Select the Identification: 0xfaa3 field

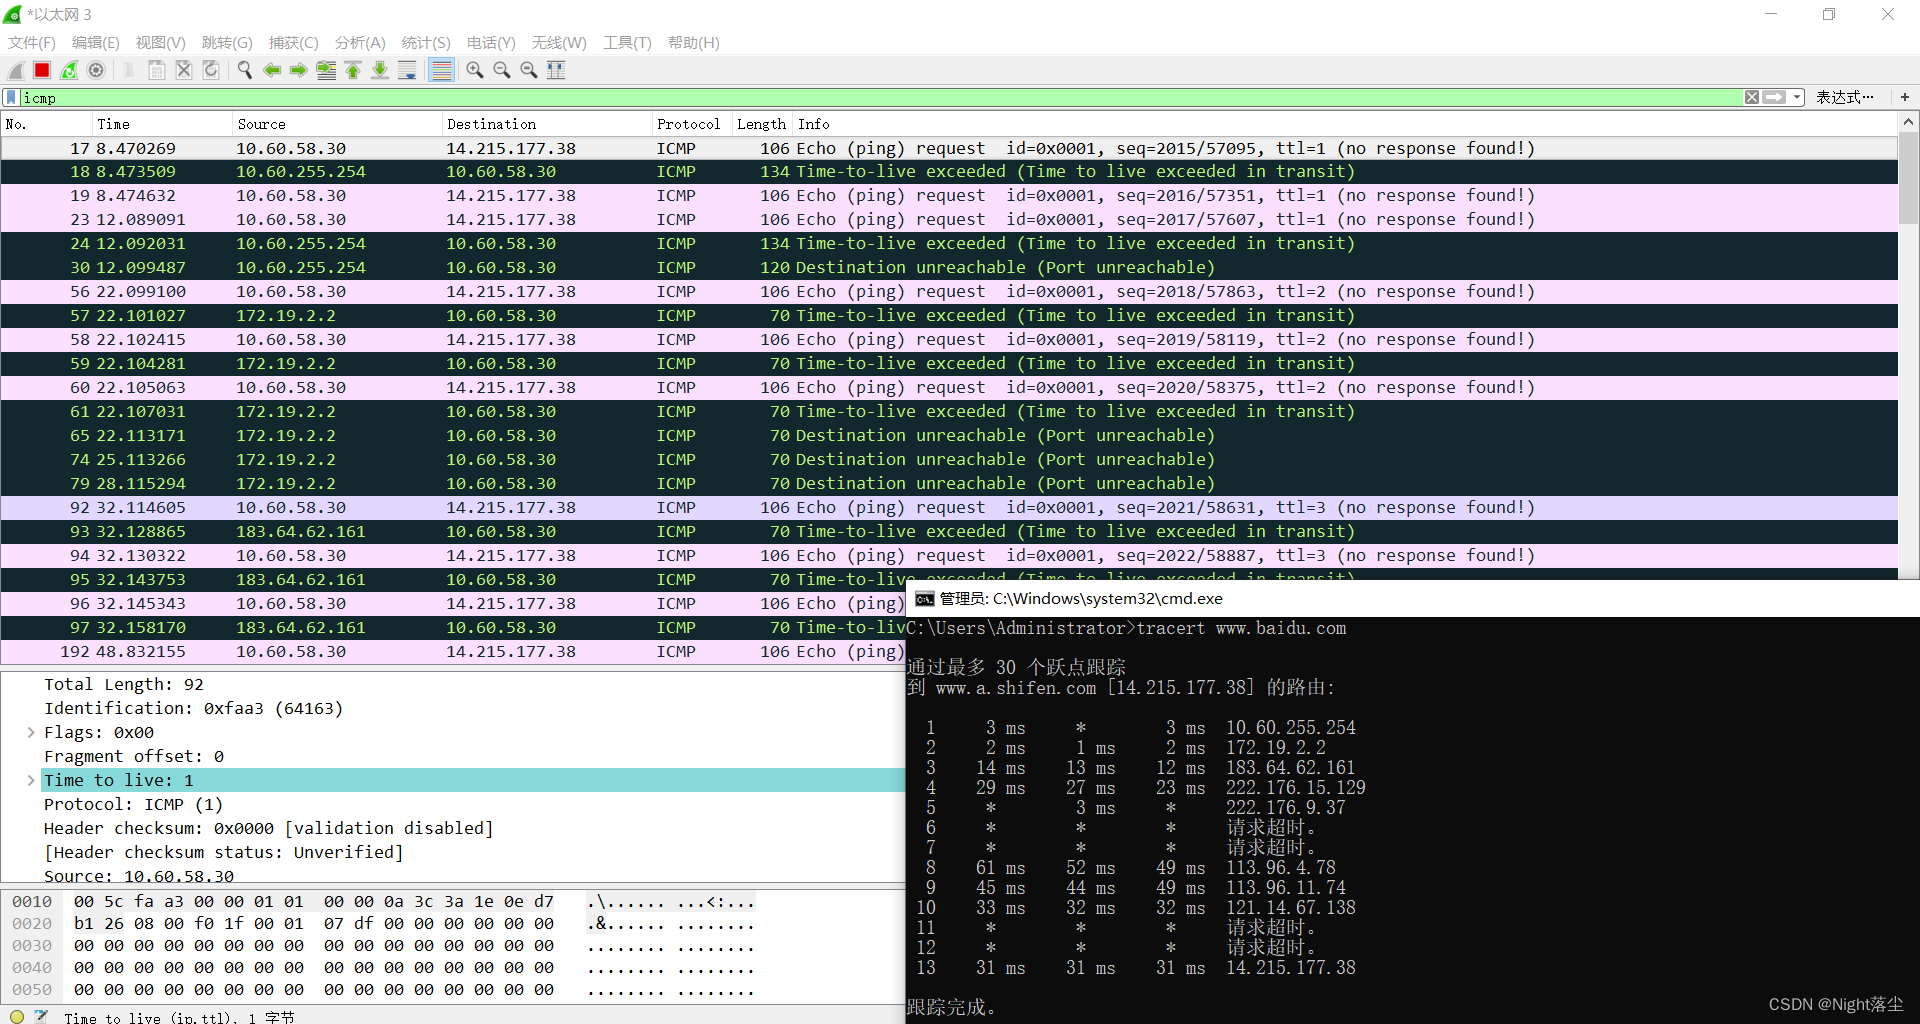[x=193, y=708]
